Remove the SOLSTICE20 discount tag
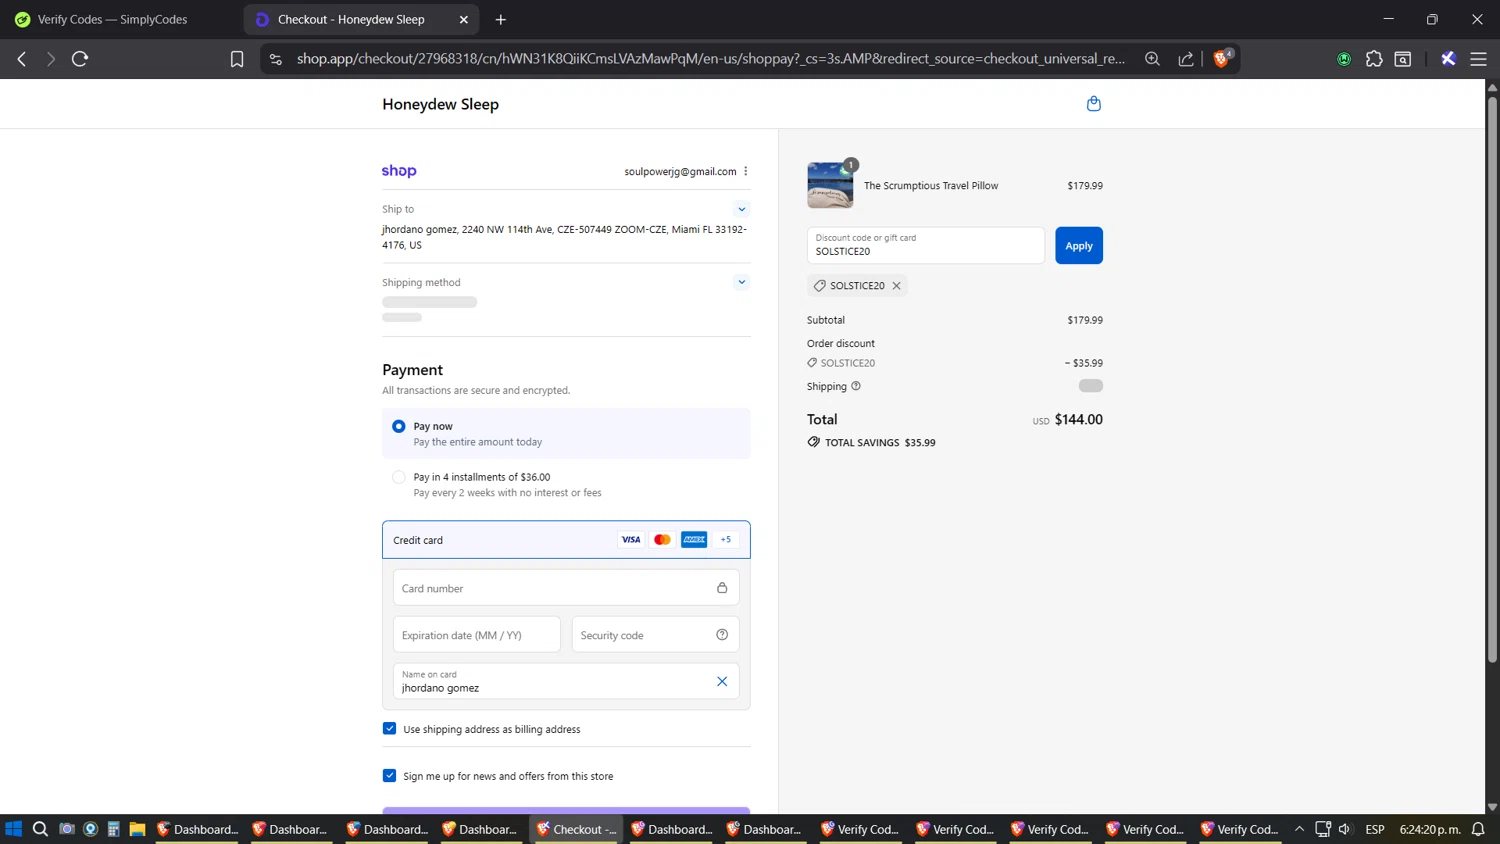This screenshot has height=844, width=1500. pos(897,286)
